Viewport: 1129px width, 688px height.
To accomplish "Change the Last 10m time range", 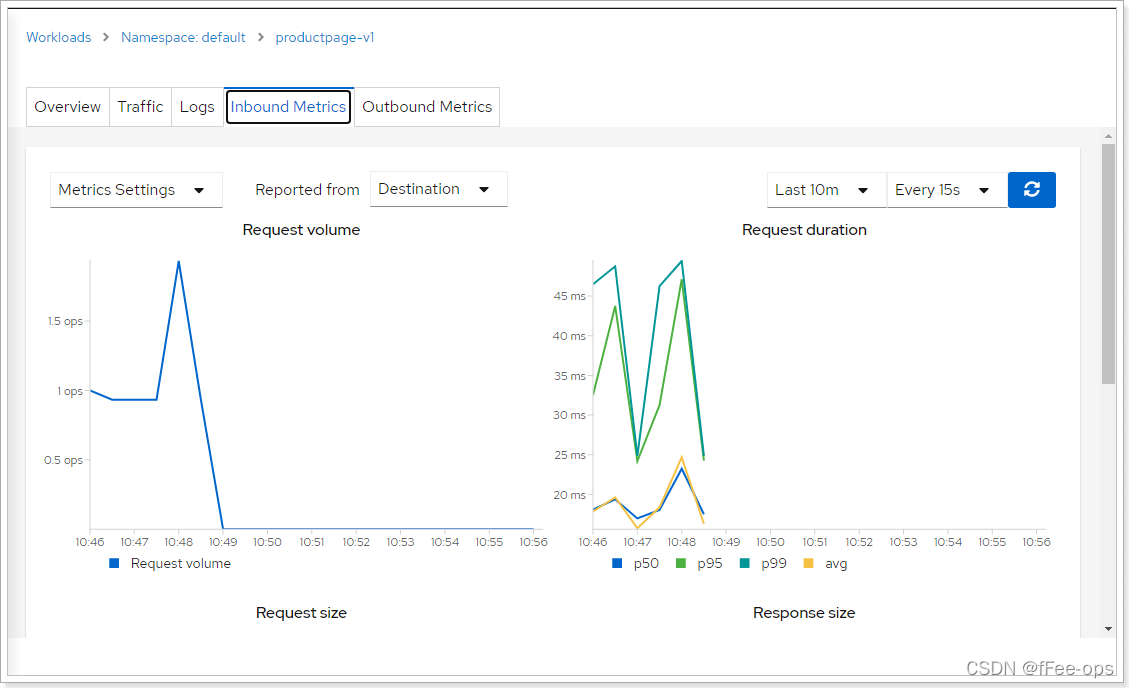I will pos(827,190).
